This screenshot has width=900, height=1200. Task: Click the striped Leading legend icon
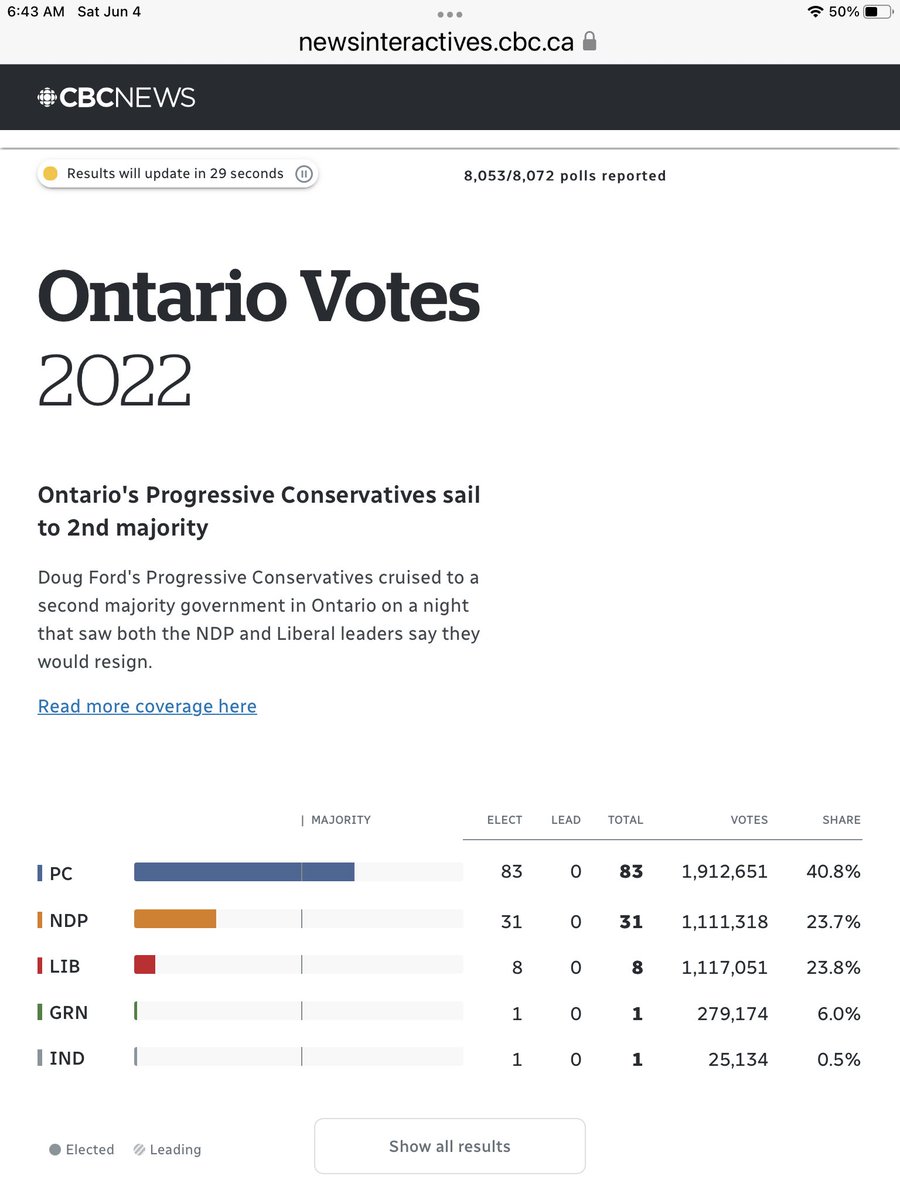tap(139, 1150)
